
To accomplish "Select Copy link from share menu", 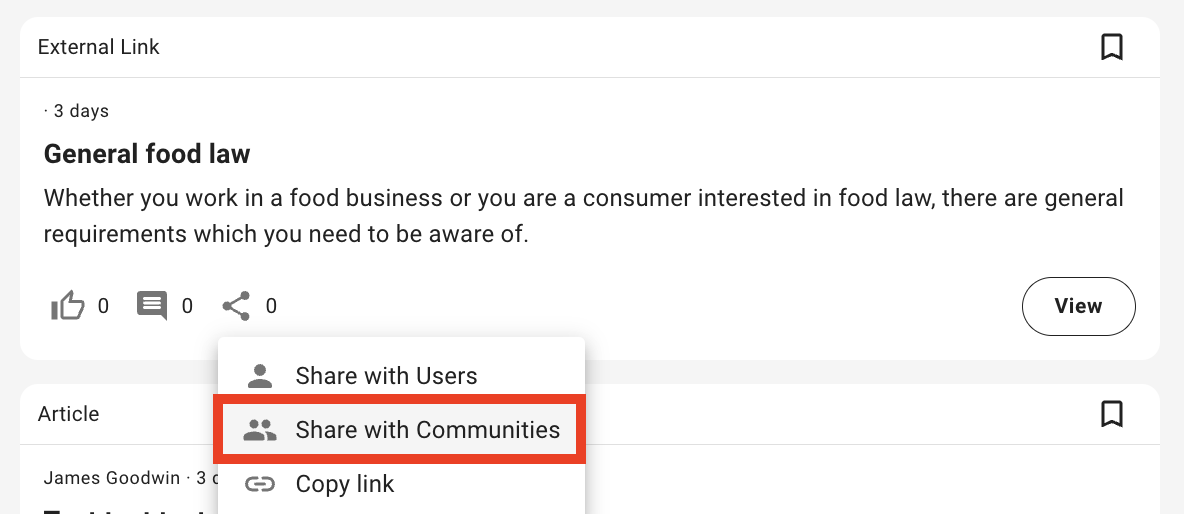I will [x=345, y=485].
